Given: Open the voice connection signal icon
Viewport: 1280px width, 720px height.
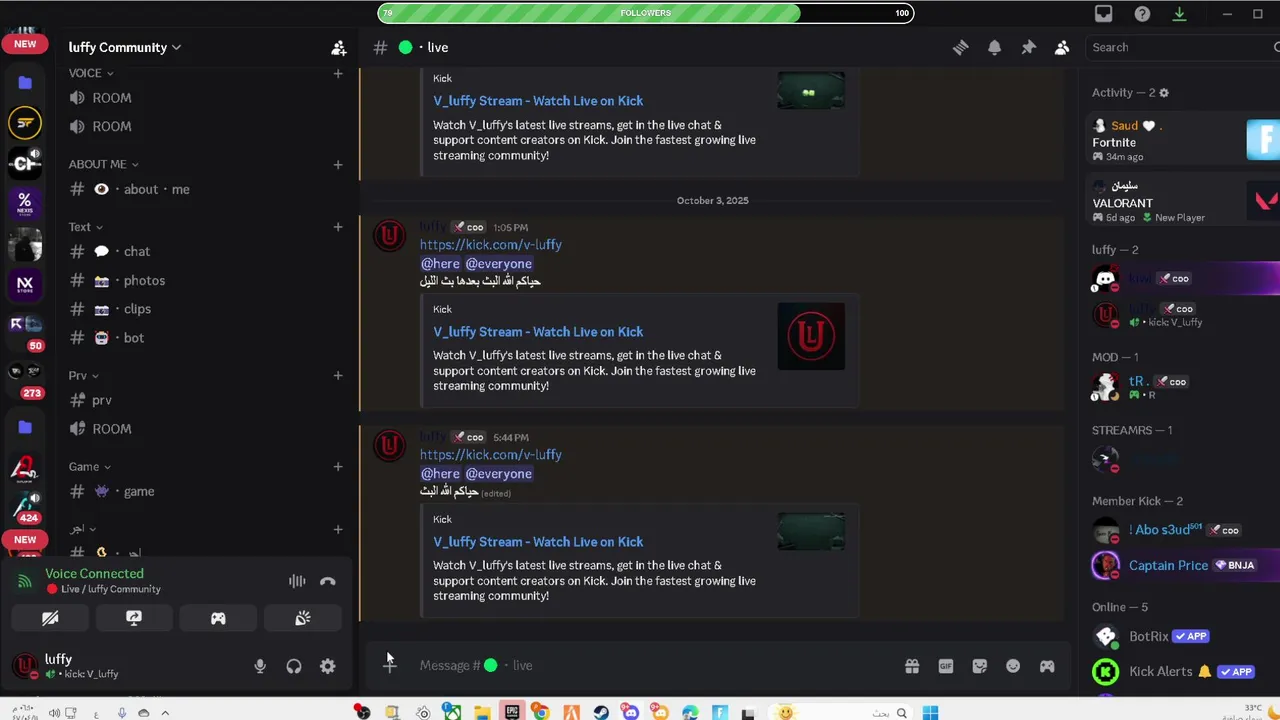Looking at the screenshot, I should pyautogui.click(x=25, y=581).
